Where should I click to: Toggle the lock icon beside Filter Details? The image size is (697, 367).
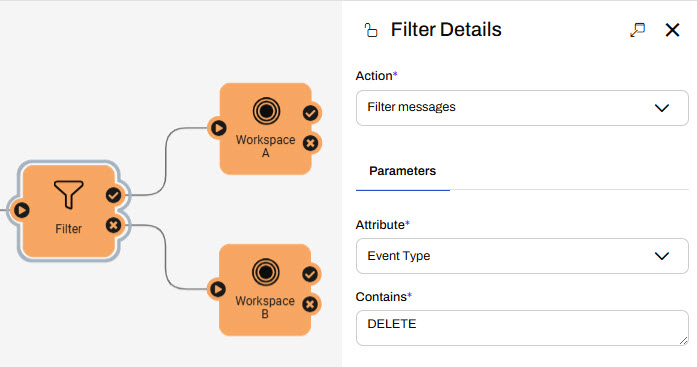[371, 30]
